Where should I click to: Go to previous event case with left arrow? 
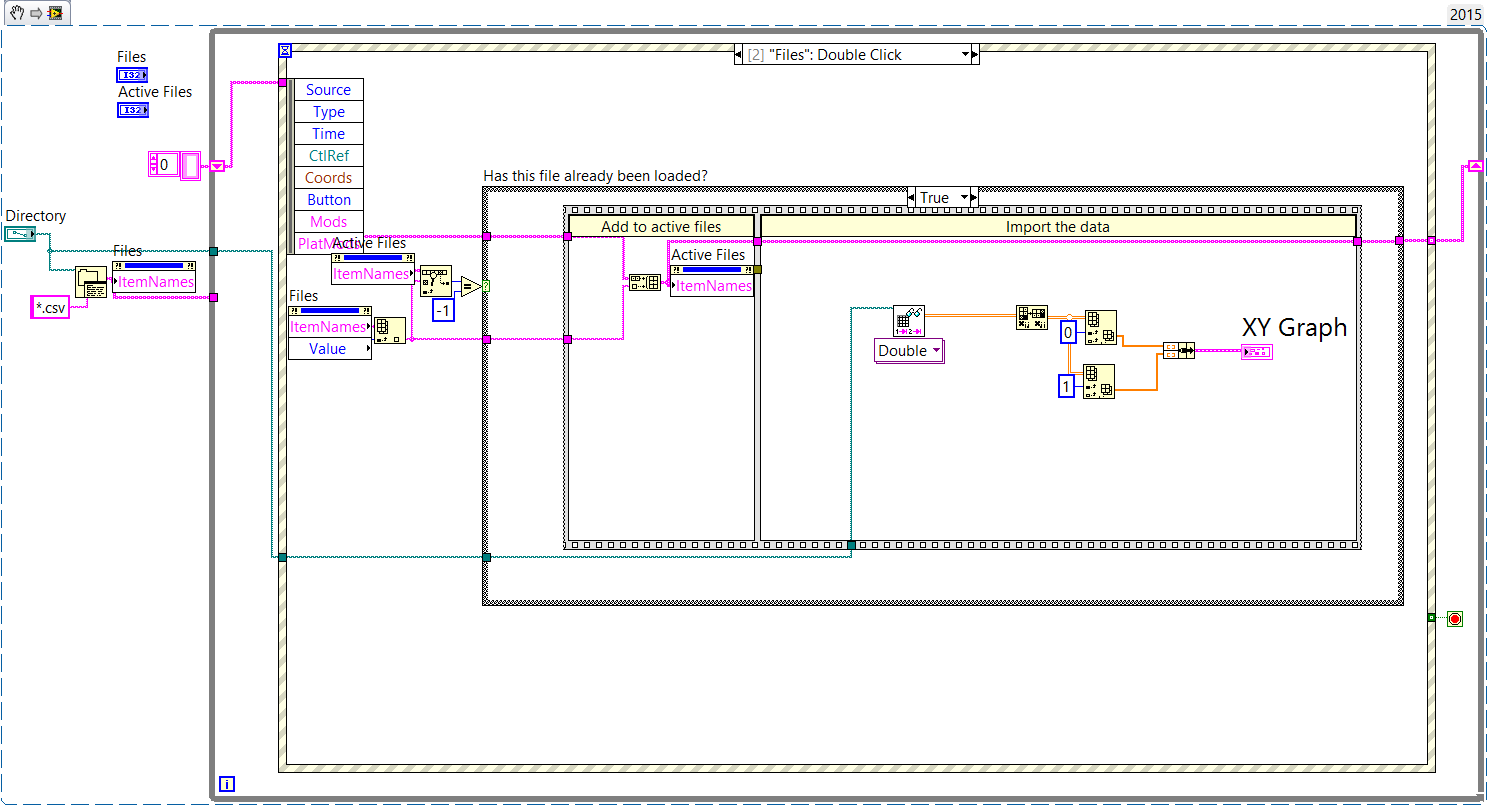739,54
